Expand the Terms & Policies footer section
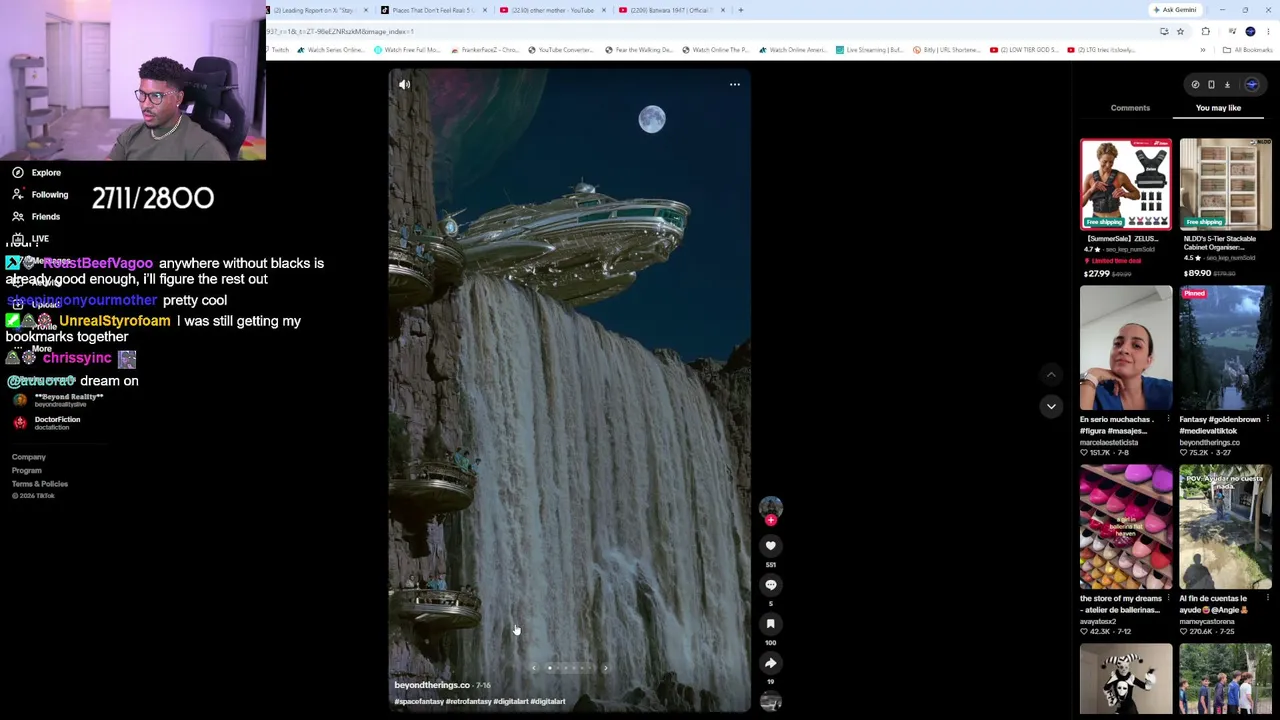This screenshot has height=720, width=1280. pos(40,484)
